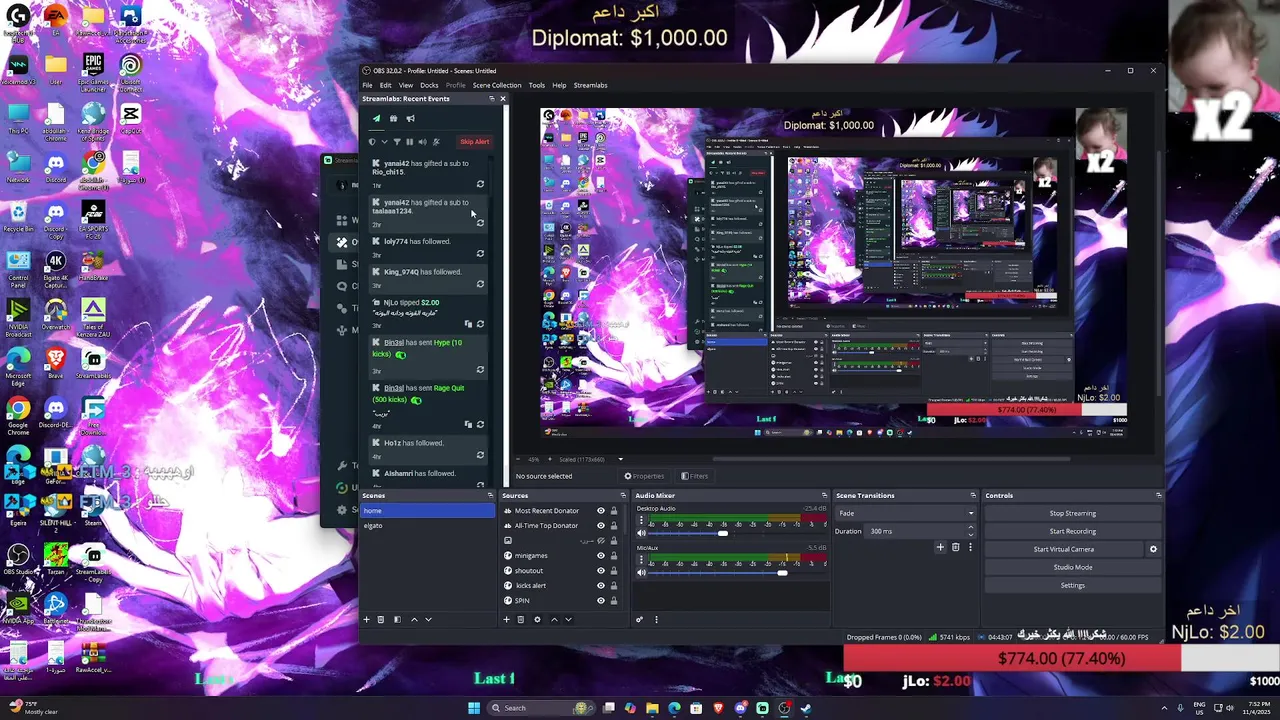Undock the Streamlabs Recent Events panel
Image resolution: width=1280 pixels, height=720 pixels.
coord(492,98)
